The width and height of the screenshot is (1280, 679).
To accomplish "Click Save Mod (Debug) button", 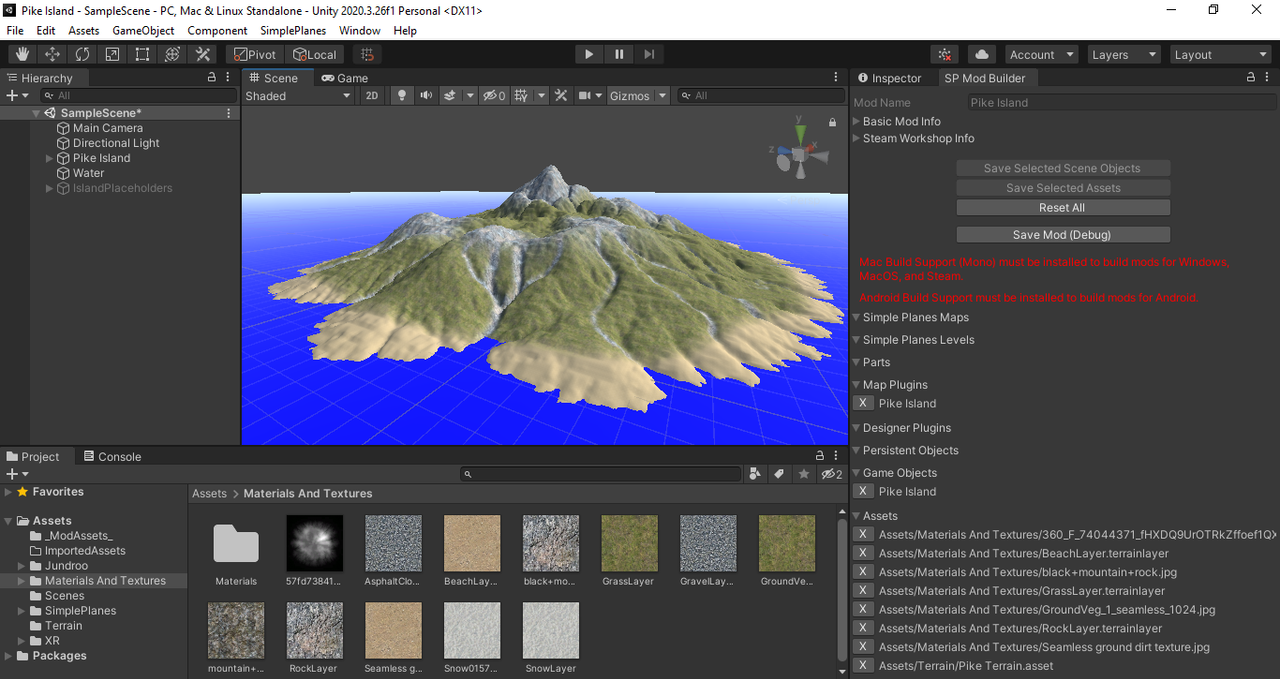I will [1062, 235].
